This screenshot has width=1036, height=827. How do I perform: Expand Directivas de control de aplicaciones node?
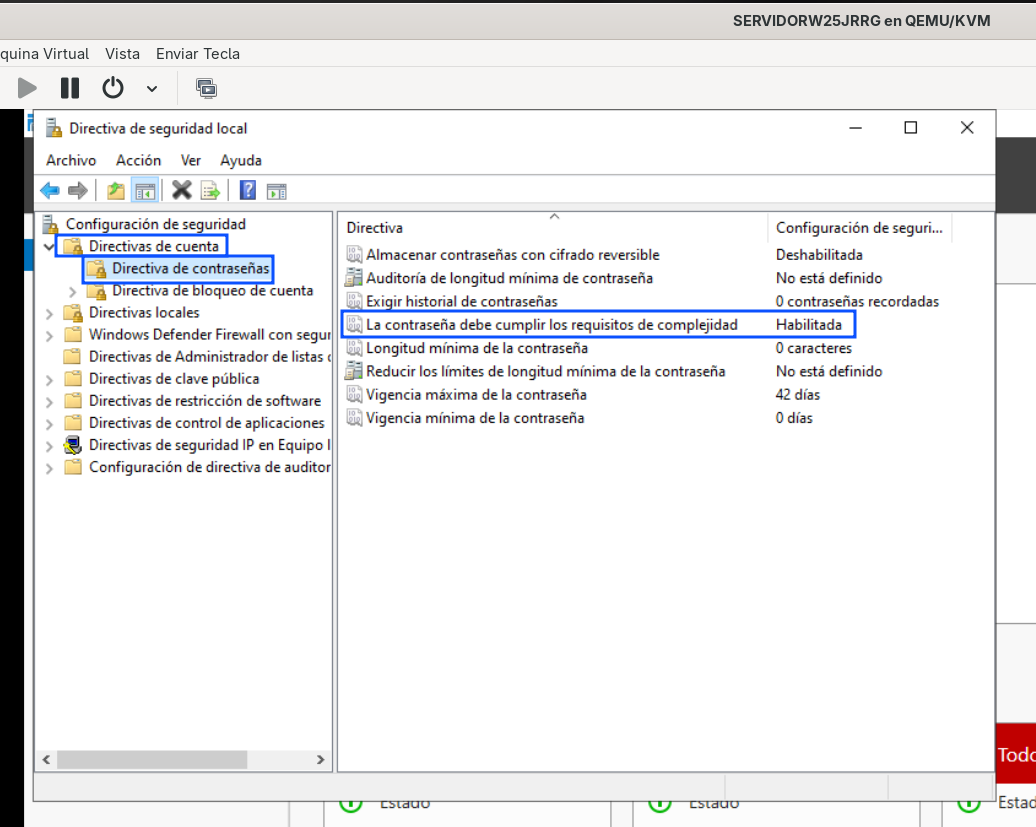tap(49, 423)
